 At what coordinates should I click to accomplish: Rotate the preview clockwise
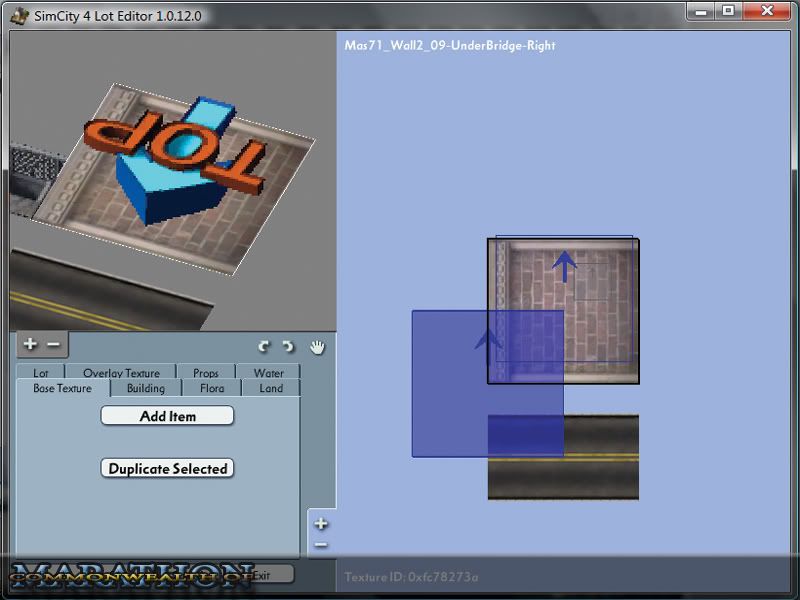288,347
